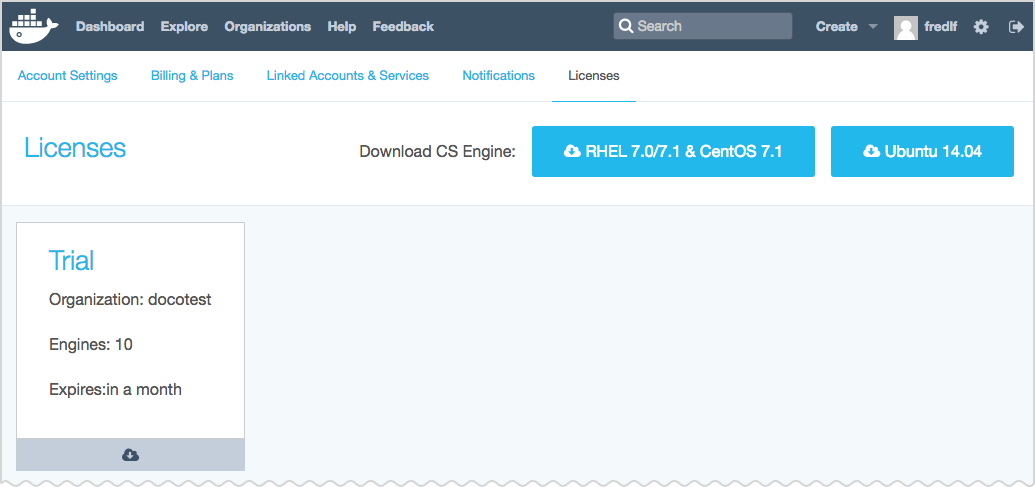Select the Licenses tab

click(593, 76)
